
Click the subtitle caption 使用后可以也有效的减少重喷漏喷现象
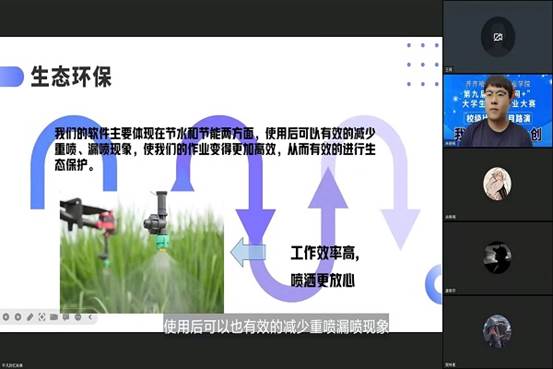pos(276,327)
